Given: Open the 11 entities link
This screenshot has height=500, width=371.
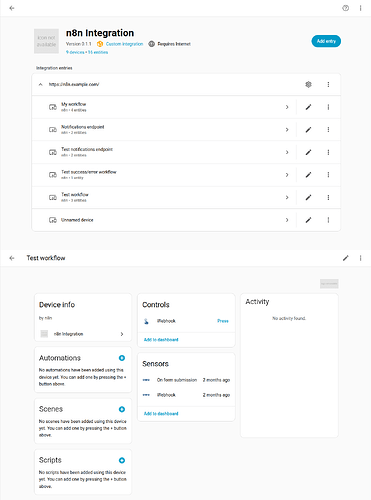Looking at the screenshot, I should [x=98, y=52].
